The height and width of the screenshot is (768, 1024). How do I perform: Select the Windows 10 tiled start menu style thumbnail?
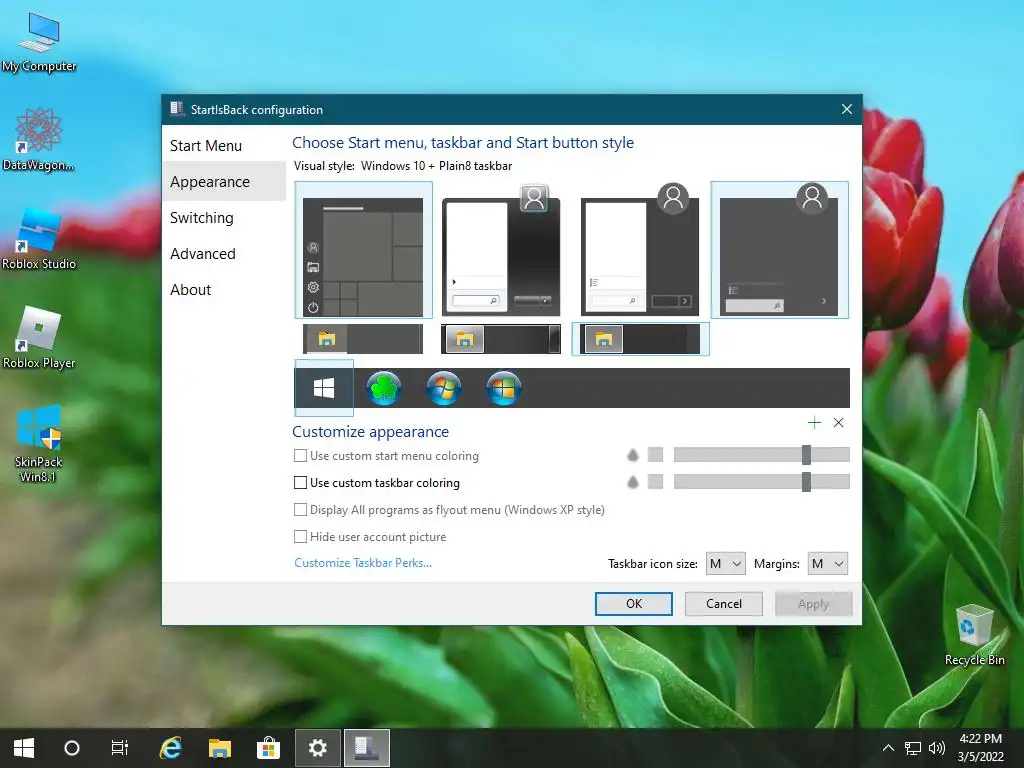pos(364,250)
